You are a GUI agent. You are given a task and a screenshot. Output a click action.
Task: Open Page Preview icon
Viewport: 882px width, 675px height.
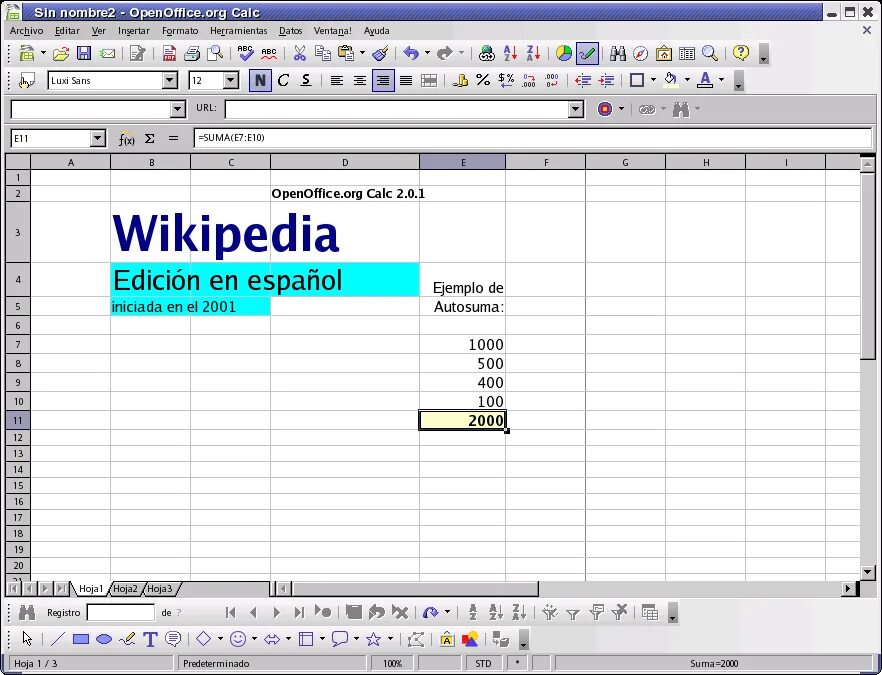point(215,53)
